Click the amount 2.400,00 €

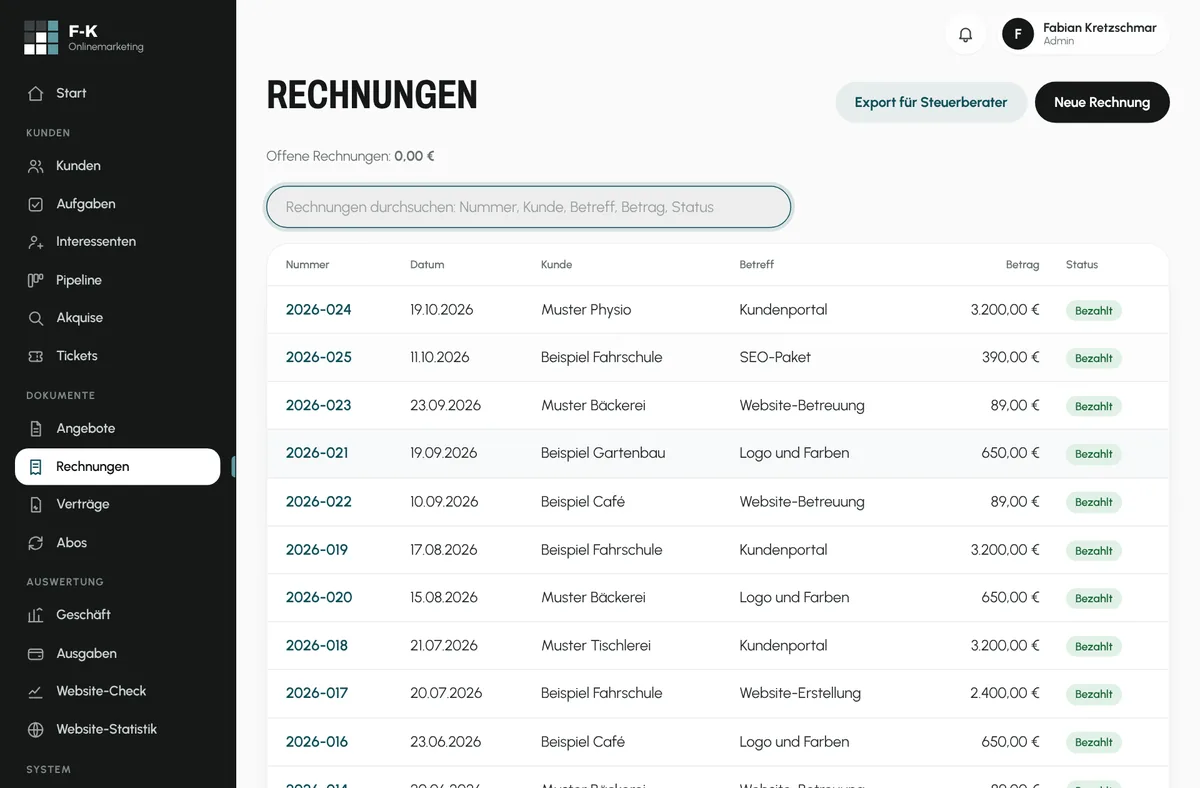tap(1005, 693)
